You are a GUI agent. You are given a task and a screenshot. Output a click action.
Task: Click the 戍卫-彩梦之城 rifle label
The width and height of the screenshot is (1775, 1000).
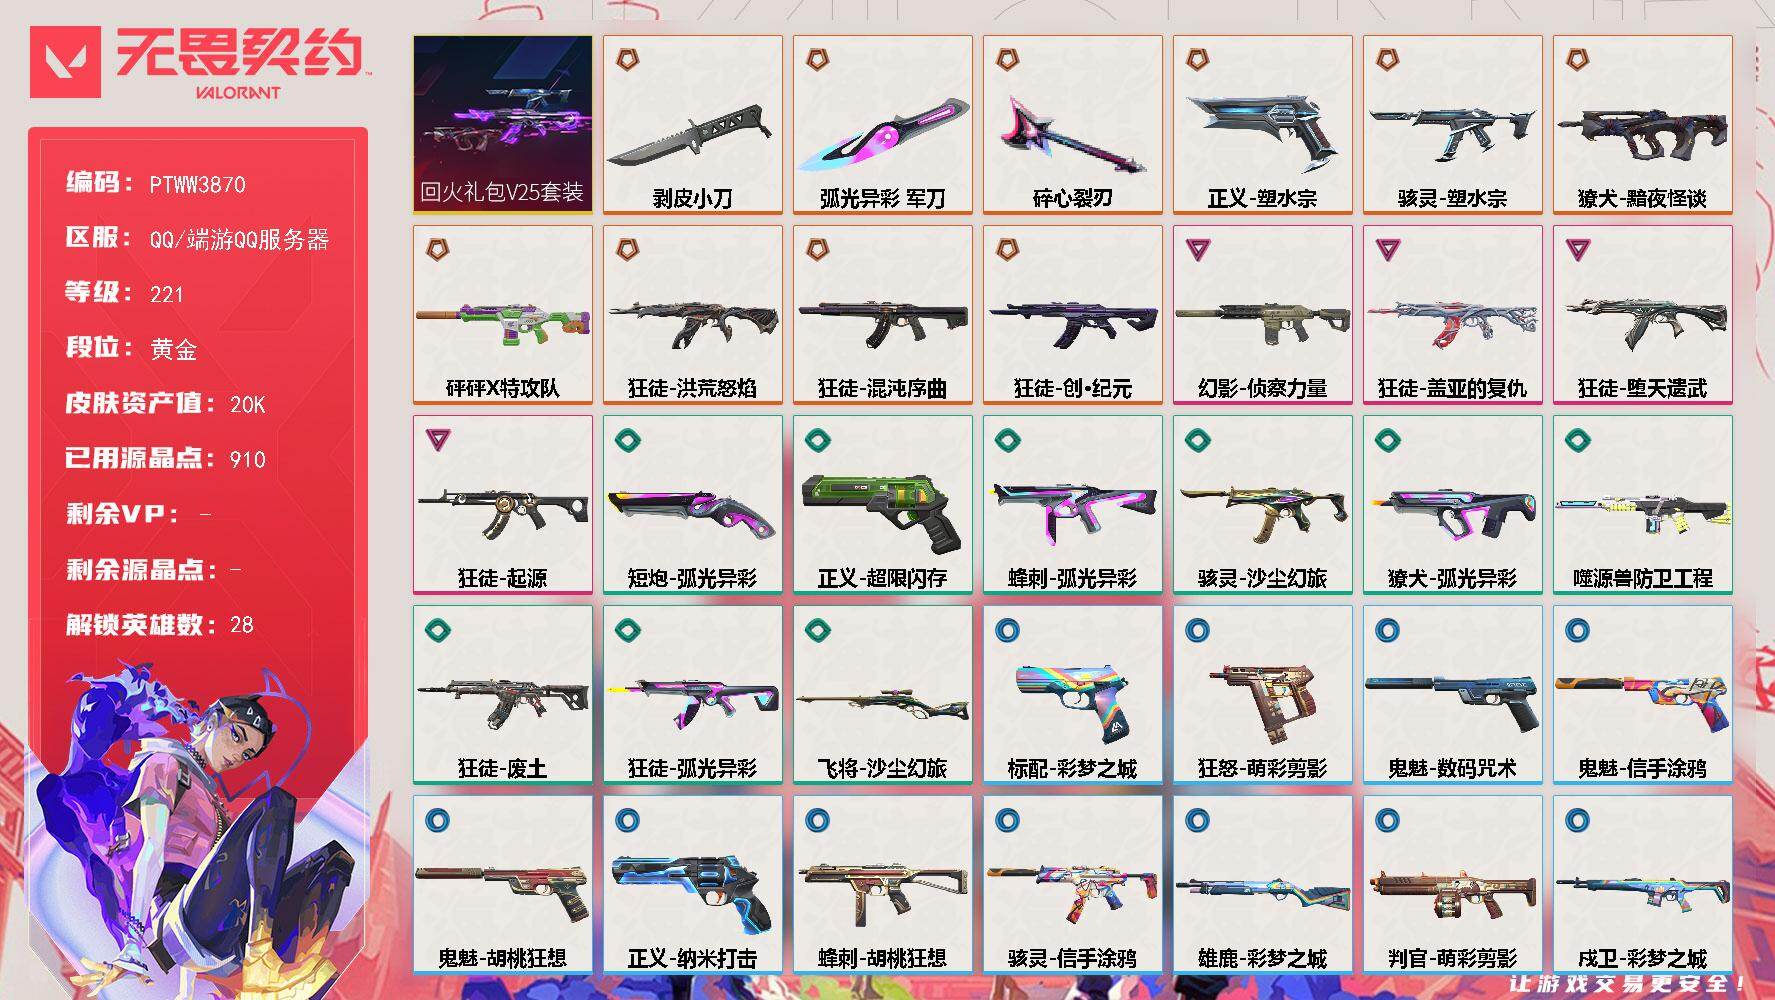click(x=1642, y=958)
